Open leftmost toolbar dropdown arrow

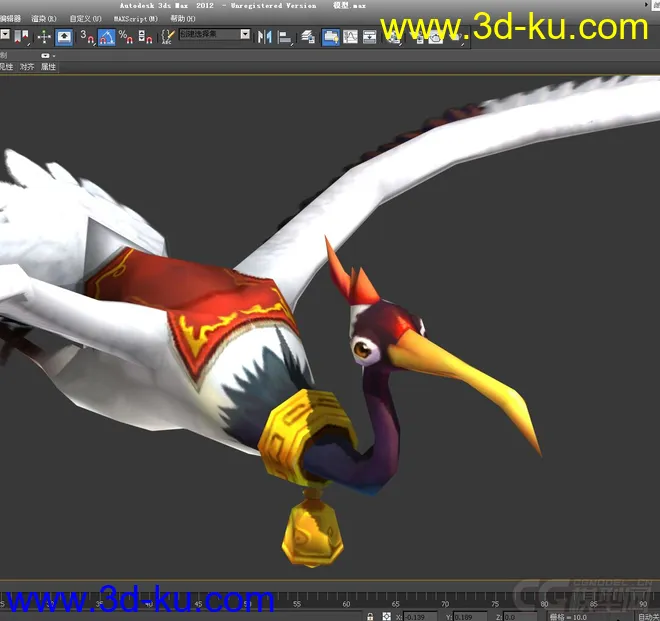[5, 35]
